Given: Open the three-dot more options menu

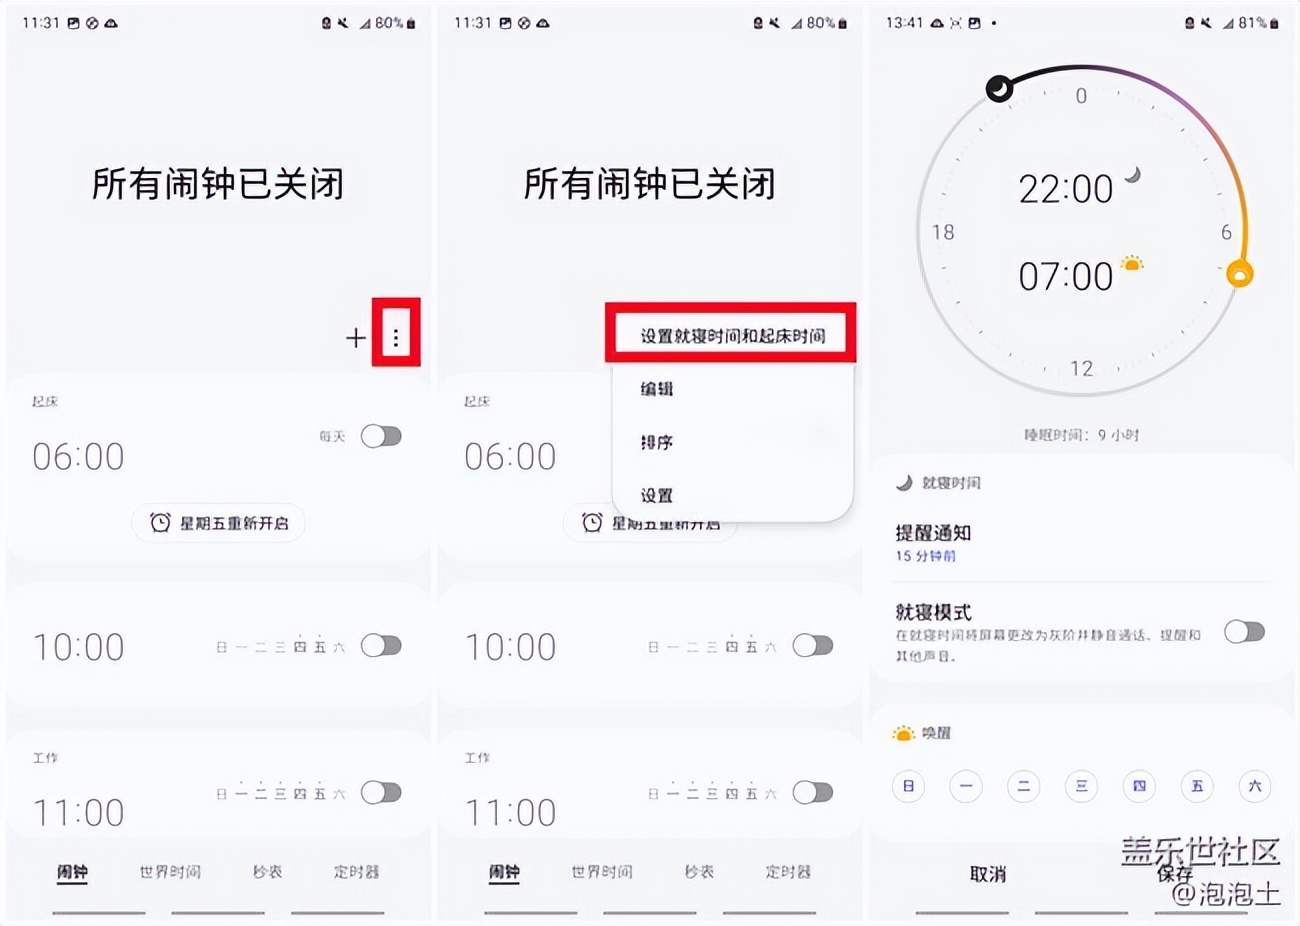Looking at the screenshot, I should click(x=397, y=337).
